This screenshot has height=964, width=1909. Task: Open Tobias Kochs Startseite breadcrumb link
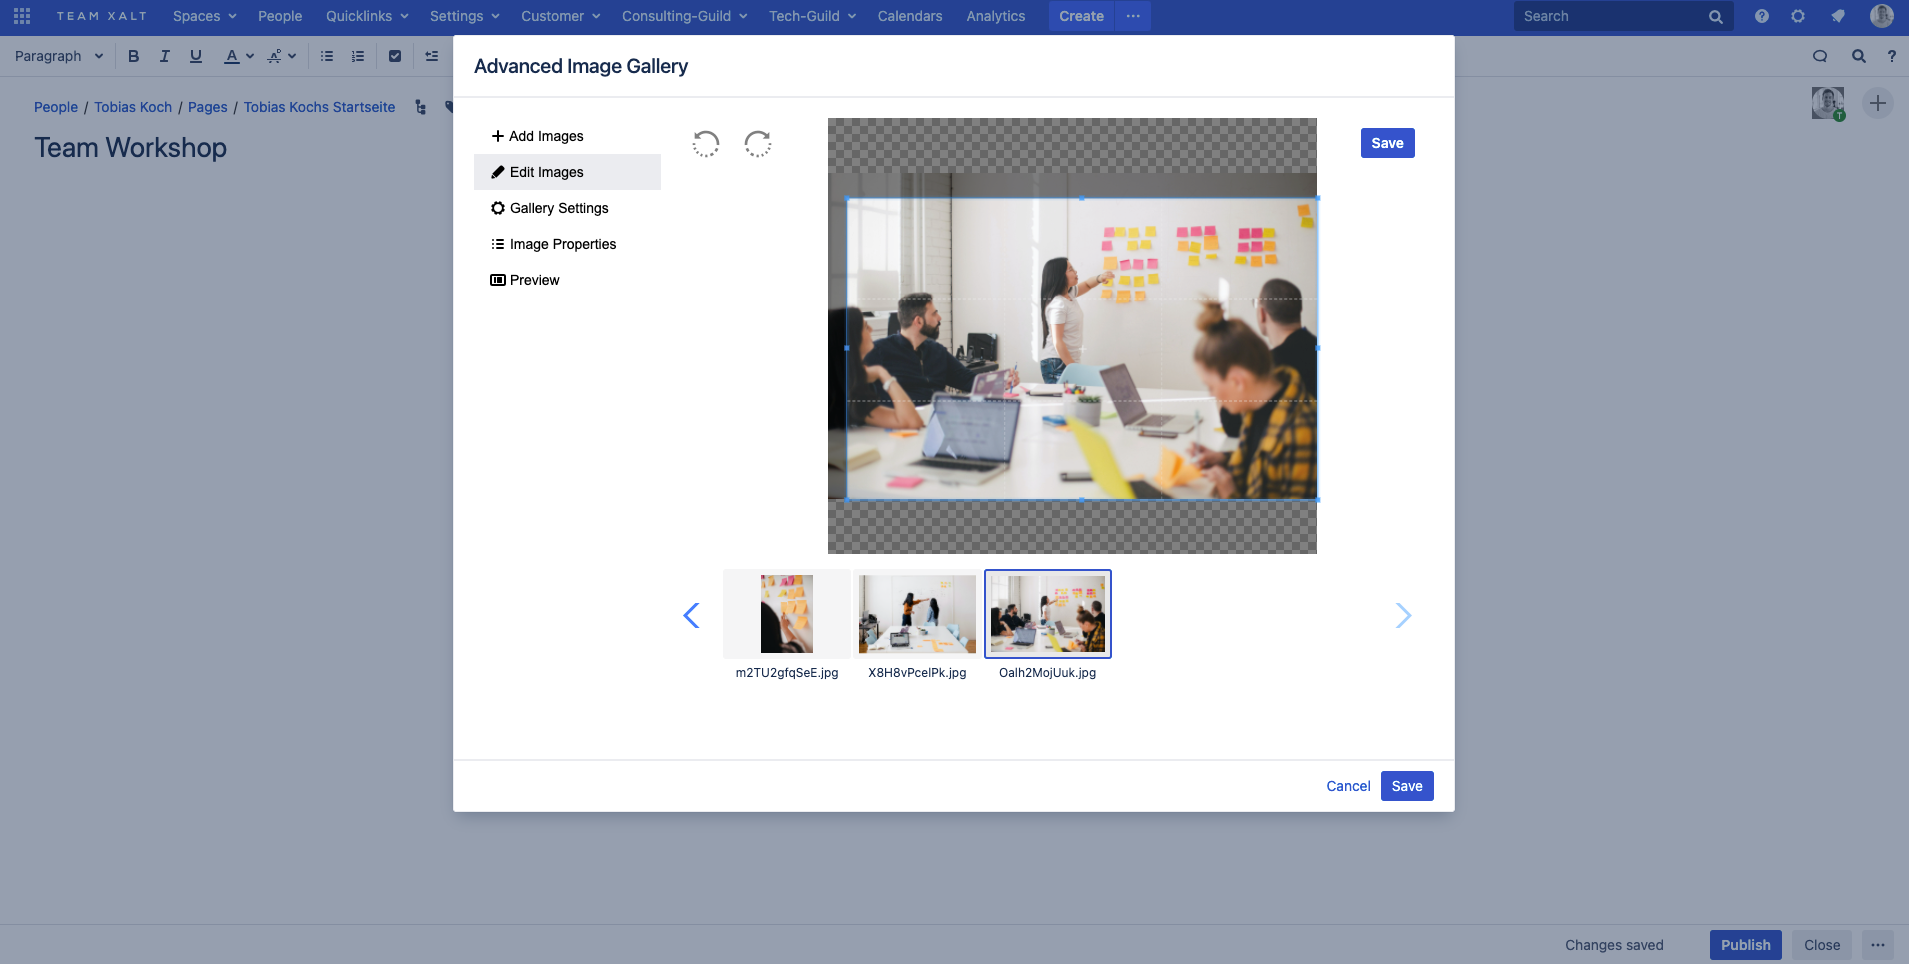point(320,107)
